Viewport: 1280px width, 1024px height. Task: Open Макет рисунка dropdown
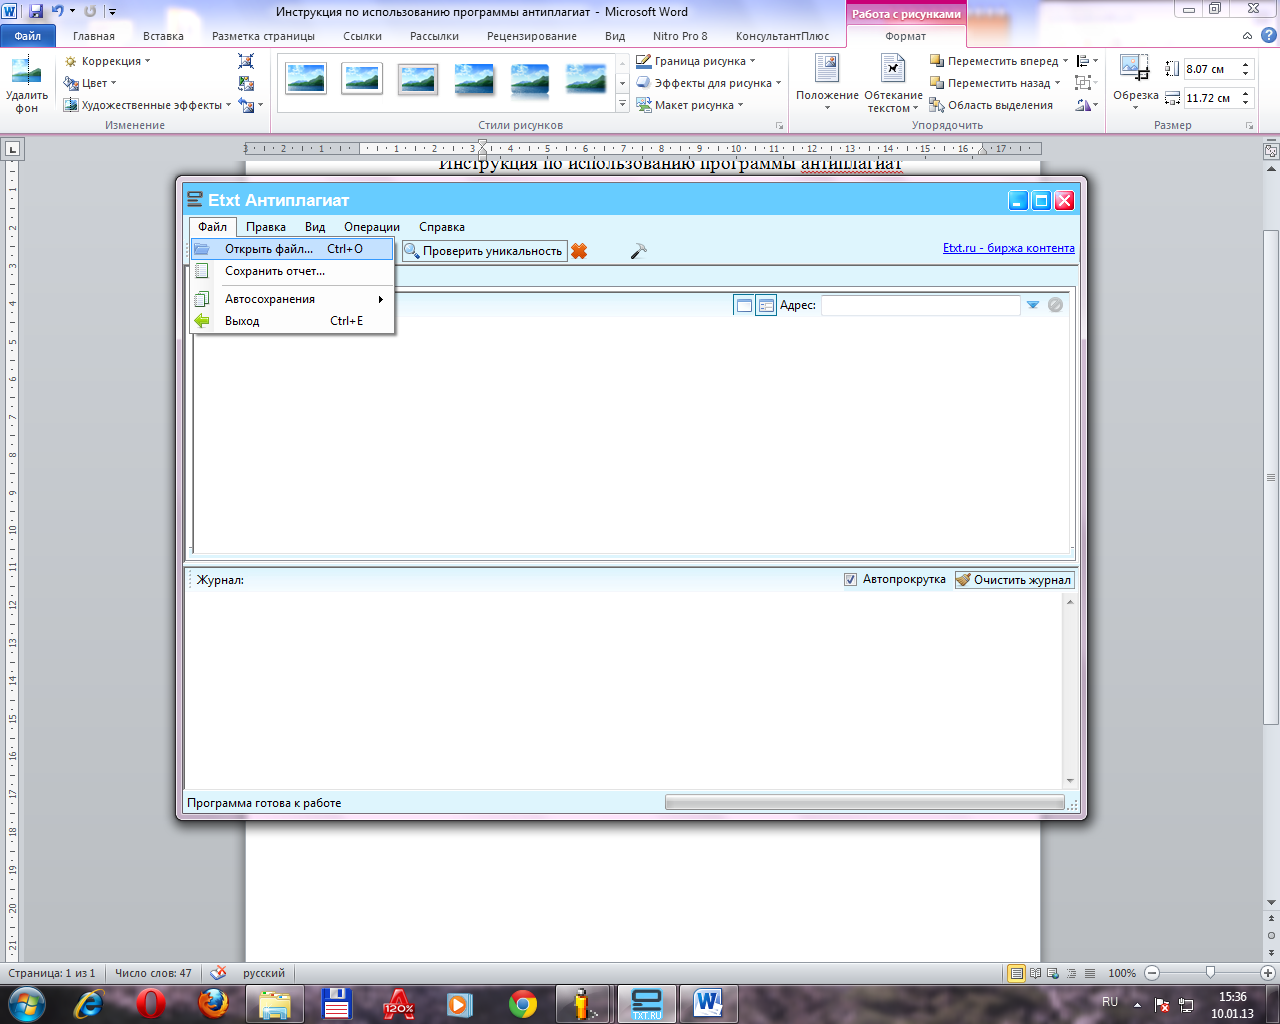click(690, 105)
